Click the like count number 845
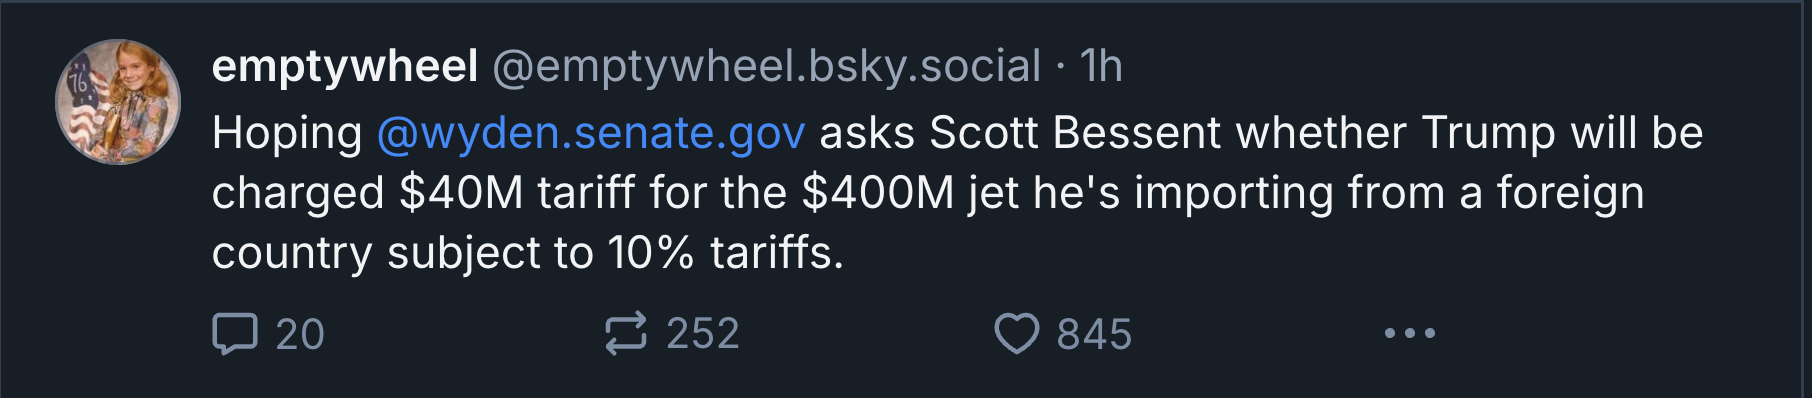The image size is (1812, 398). coord(1094,334)
